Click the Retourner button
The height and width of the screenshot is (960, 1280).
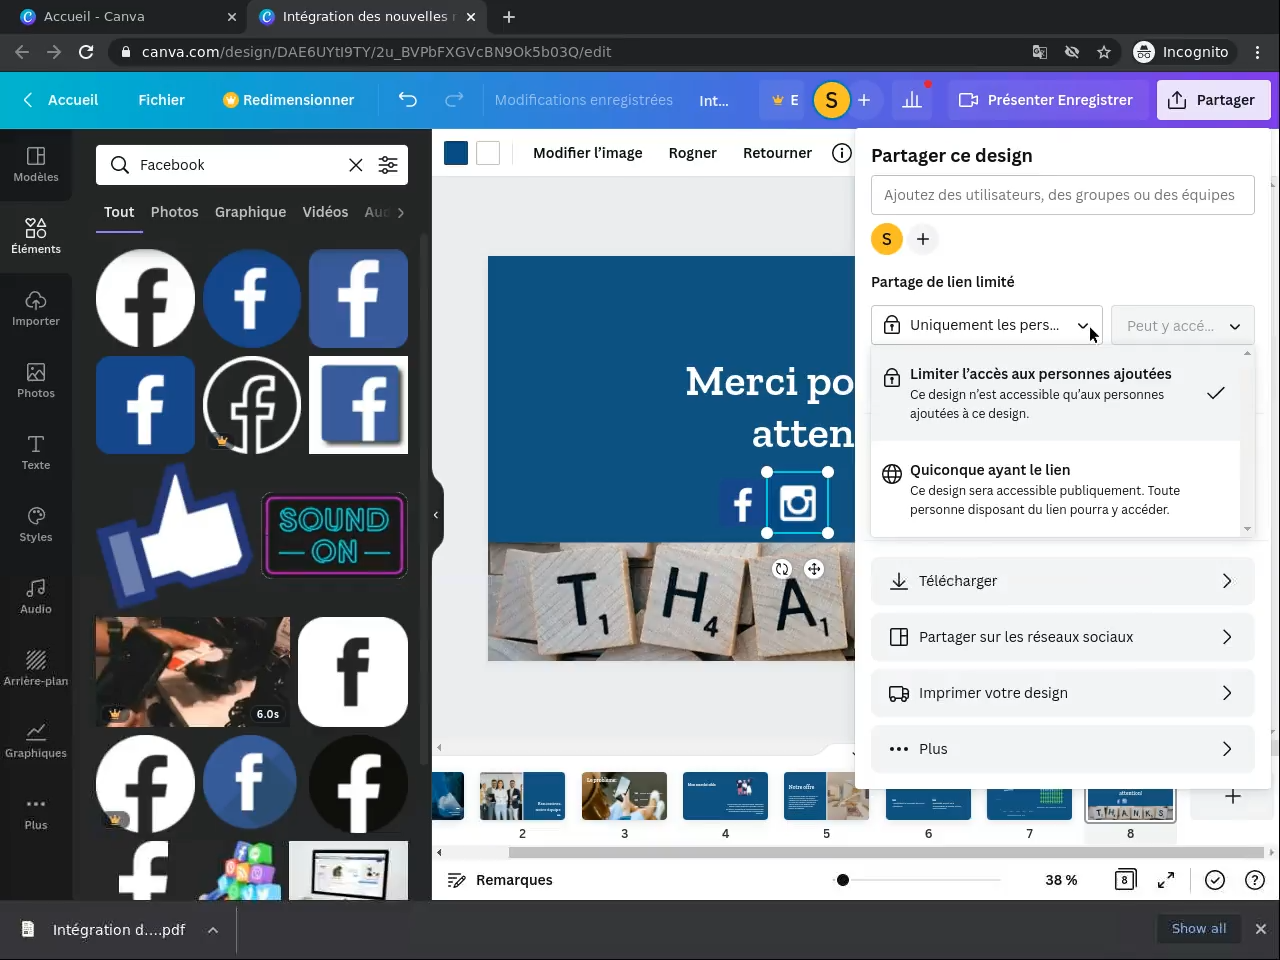coord(777,153)
